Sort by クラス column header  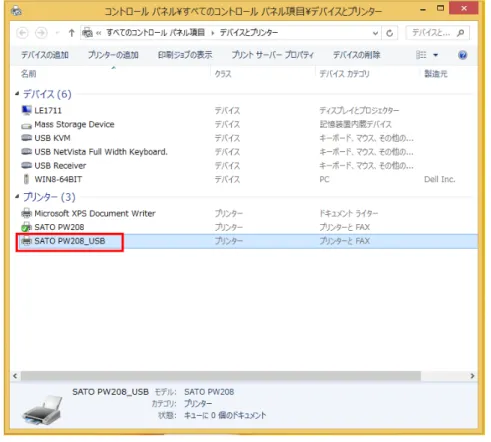coord(223,74)
